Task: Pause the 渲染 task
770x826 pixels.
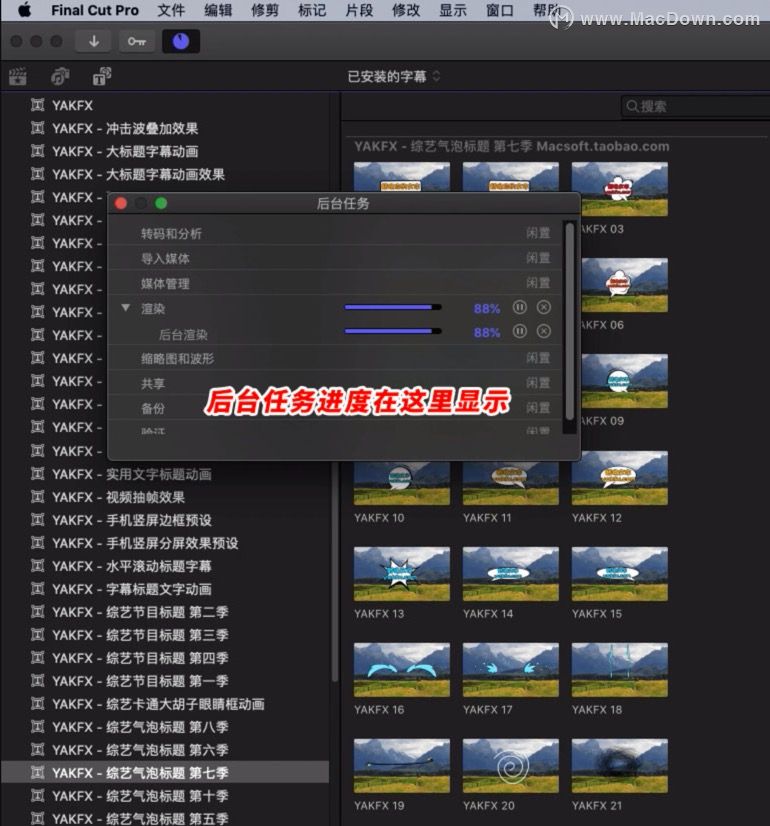Action: coord(519,307)
